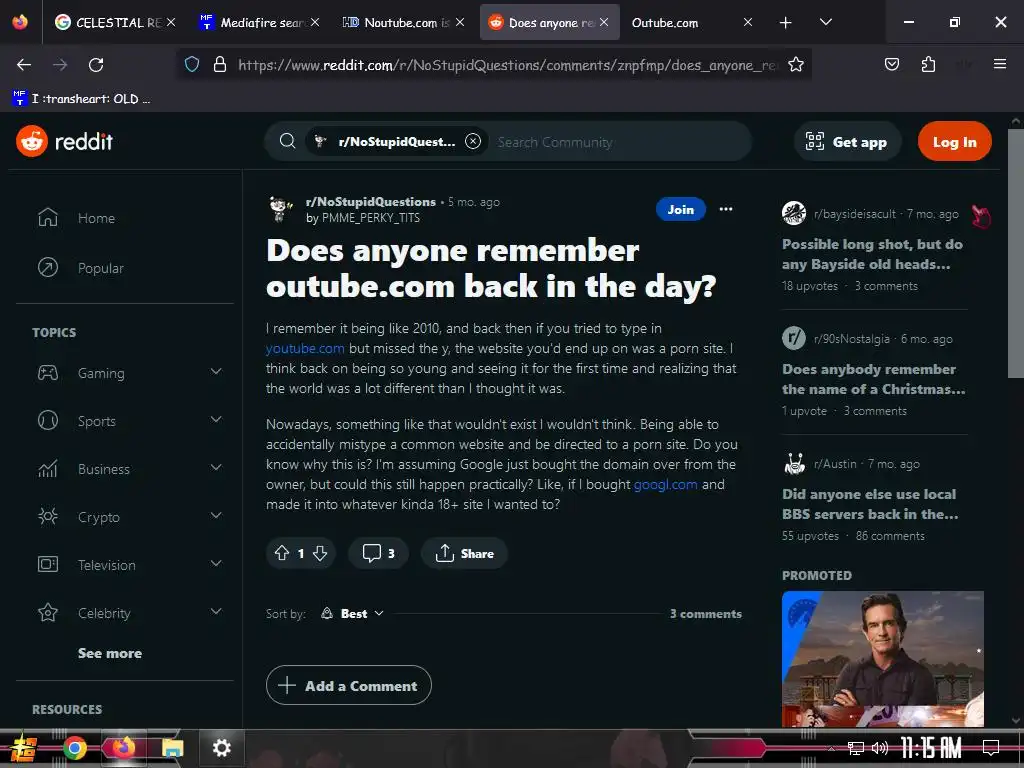Click the volume speaker tray icon
This screenshot has width=1024, height=768.
(x=880, y=748)
